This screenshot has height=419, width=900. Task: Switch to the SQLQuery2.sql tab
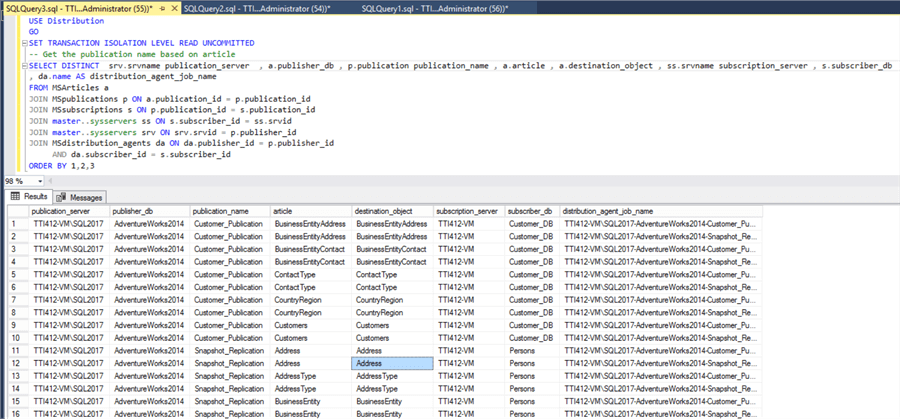260,8
